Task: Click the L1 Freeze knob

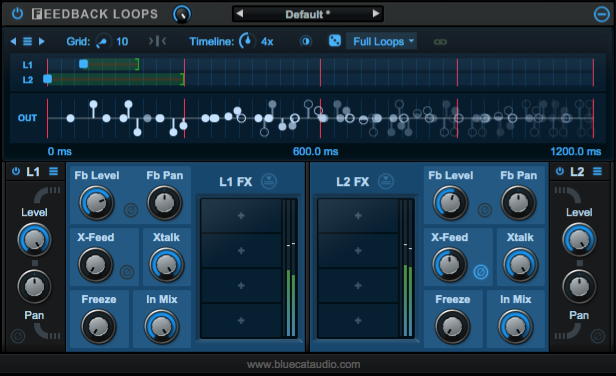Action: [x=99, y=326]
